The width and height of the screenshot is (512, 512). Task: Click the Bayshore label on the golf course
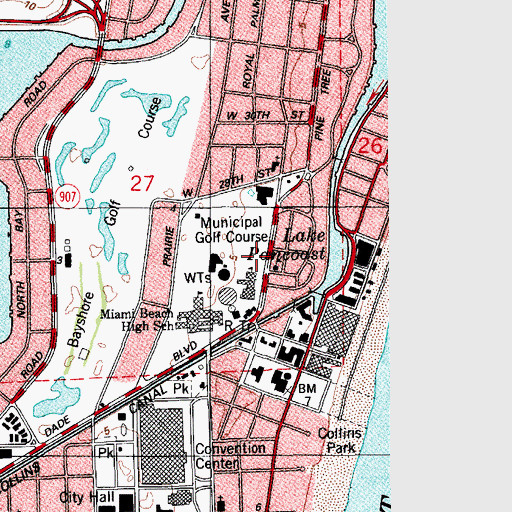[80, 319]
